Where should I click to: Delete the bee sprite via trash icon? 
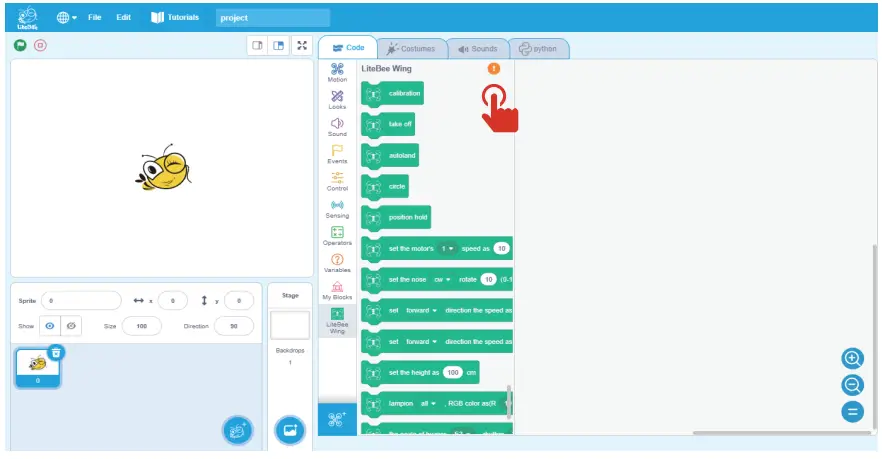pos(56,353)
